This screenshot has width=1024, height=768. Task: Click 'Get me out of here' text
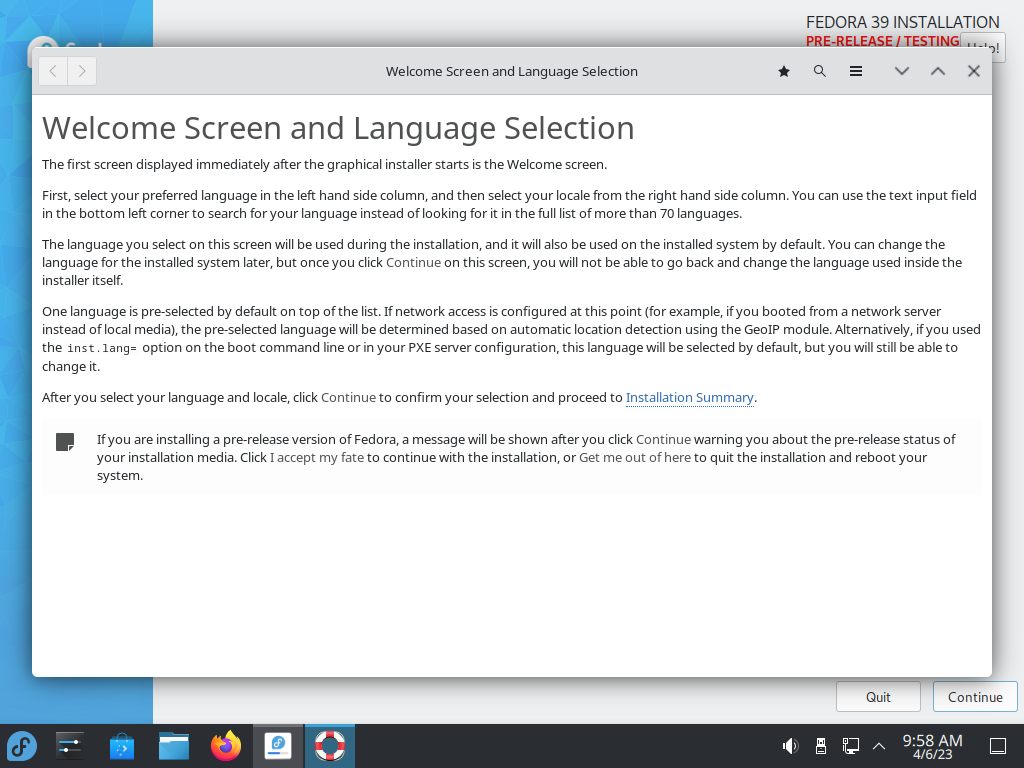pyautogui.click(x=635, y=457)
